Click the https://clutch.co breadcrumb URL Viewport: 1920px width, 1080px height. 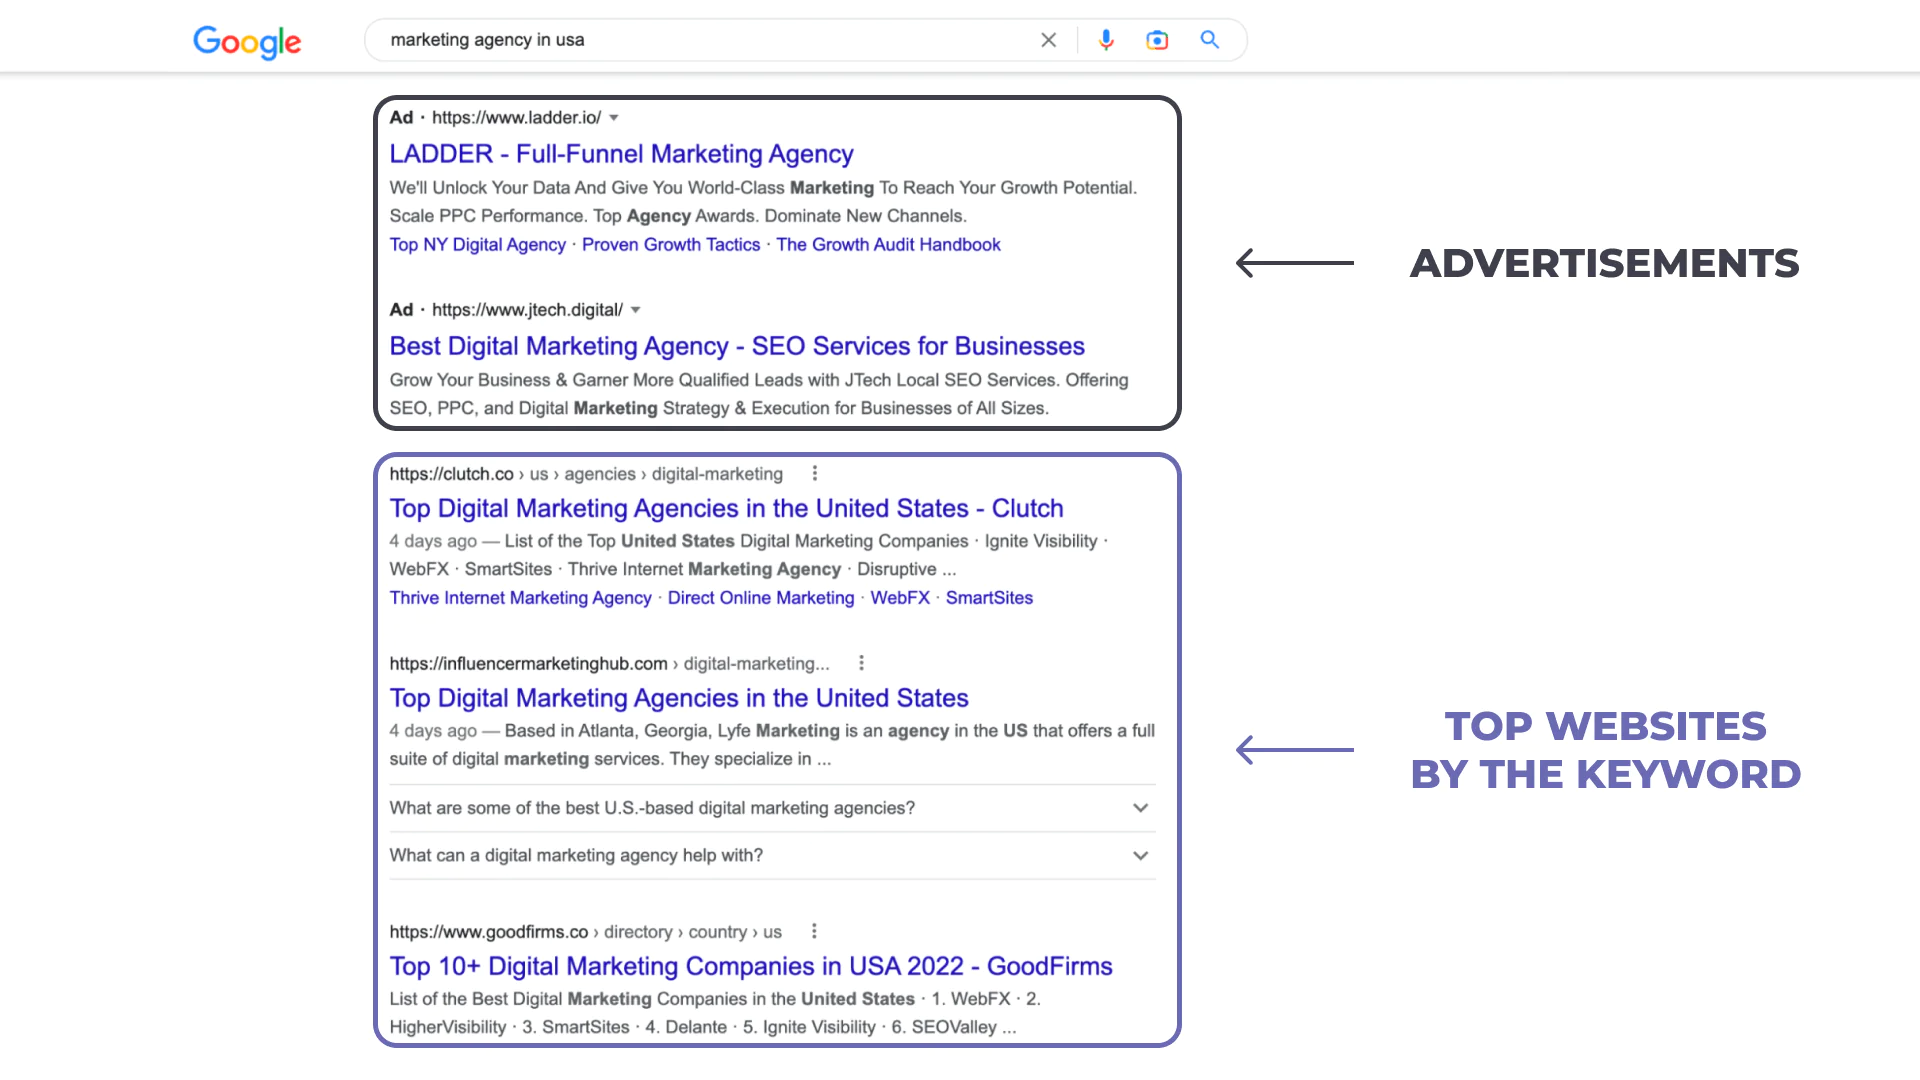click(x=451, y=474)
